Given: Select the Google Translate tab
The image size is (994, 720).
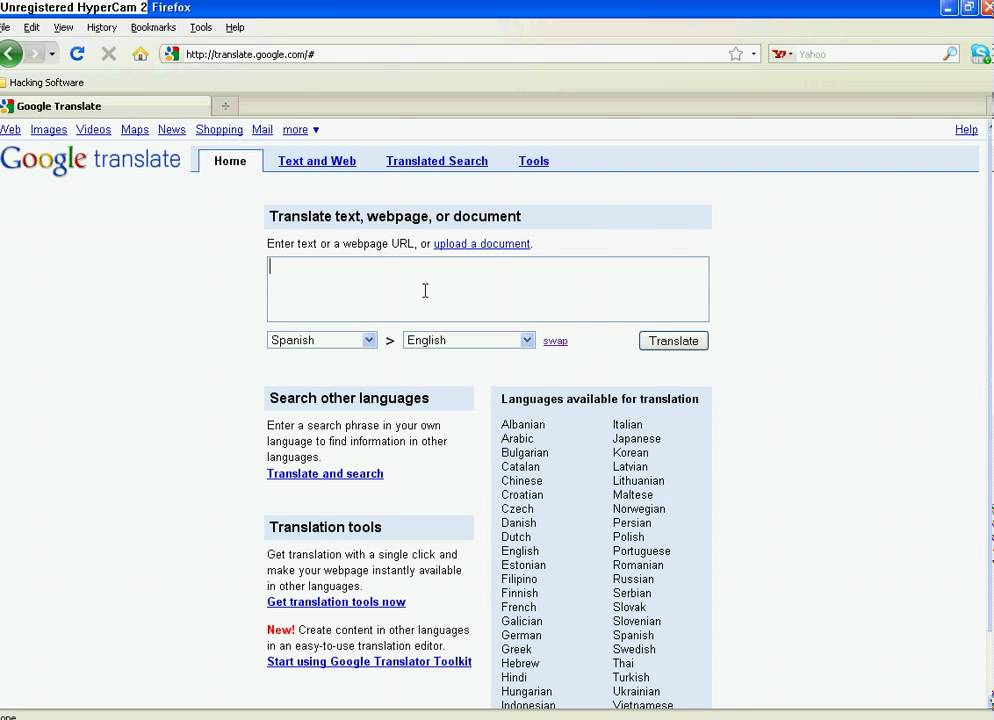Looking at the screenshot, I should click(x=105, y=106).
